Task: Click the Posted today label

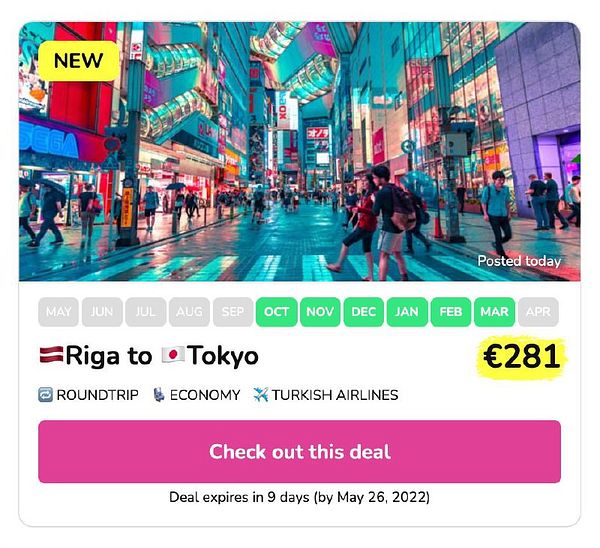Action: pos(519,261)
